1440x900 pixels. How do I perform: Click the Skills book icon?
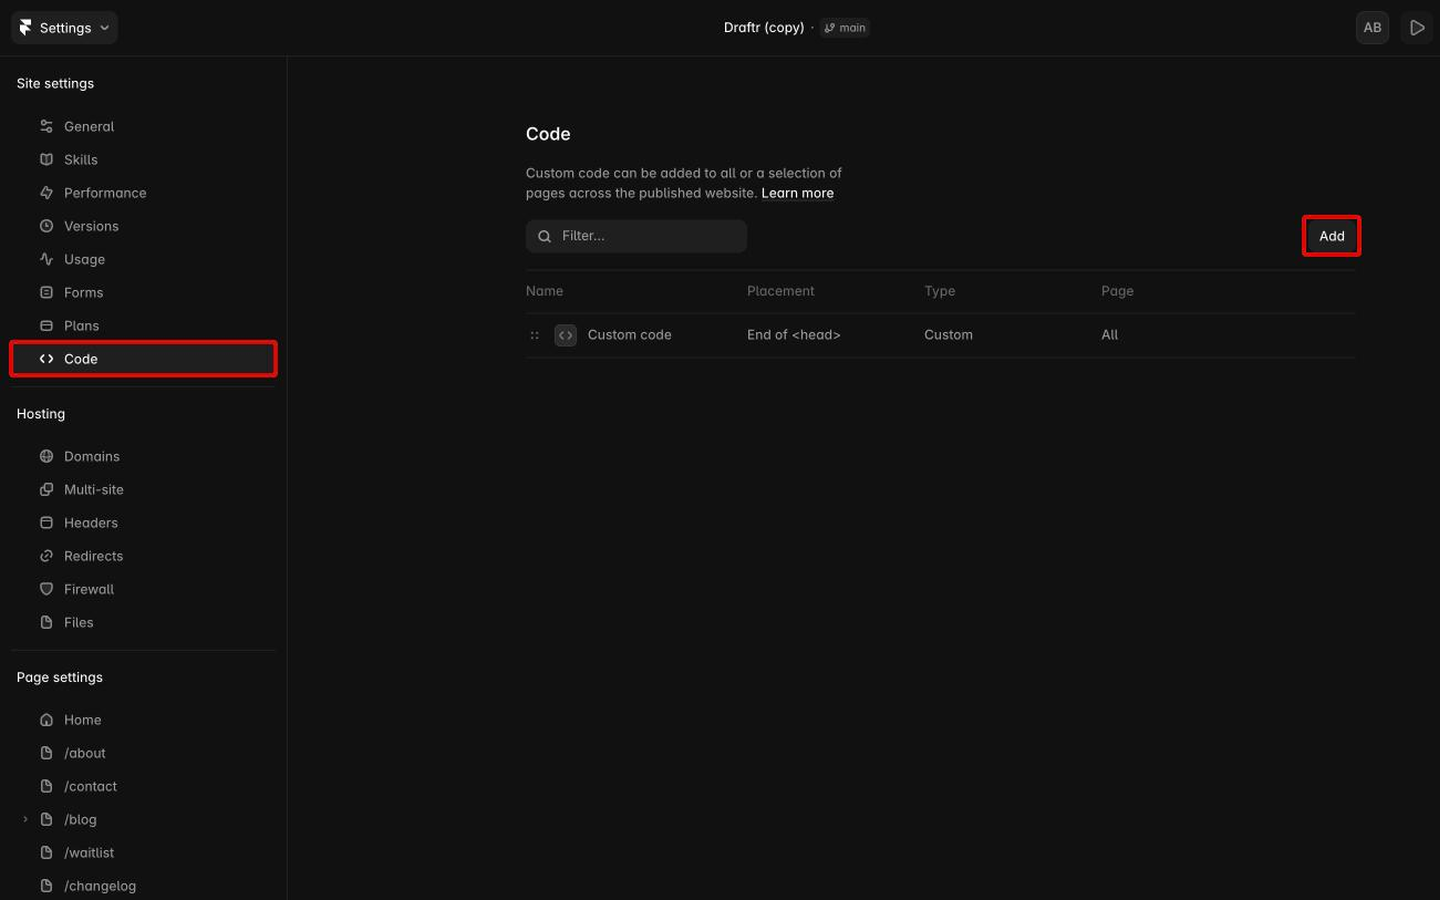pyautogui.click(x=46, y=160)
